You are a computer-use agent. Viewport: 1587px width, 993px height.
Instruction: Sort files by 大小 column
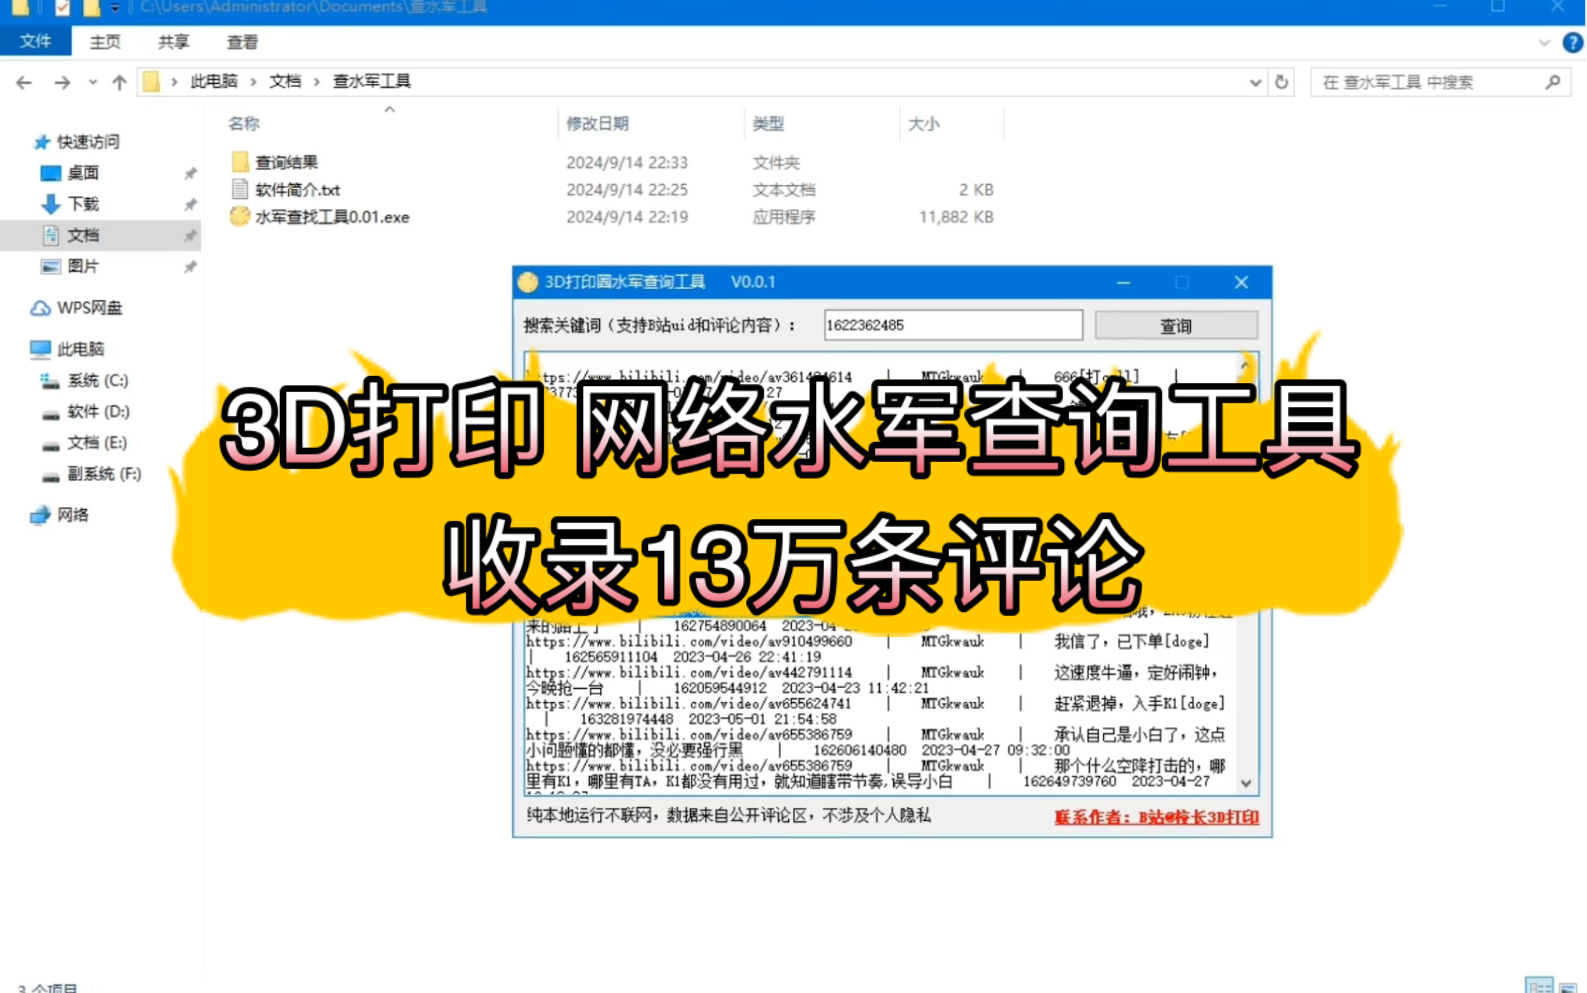pos(923,123)
